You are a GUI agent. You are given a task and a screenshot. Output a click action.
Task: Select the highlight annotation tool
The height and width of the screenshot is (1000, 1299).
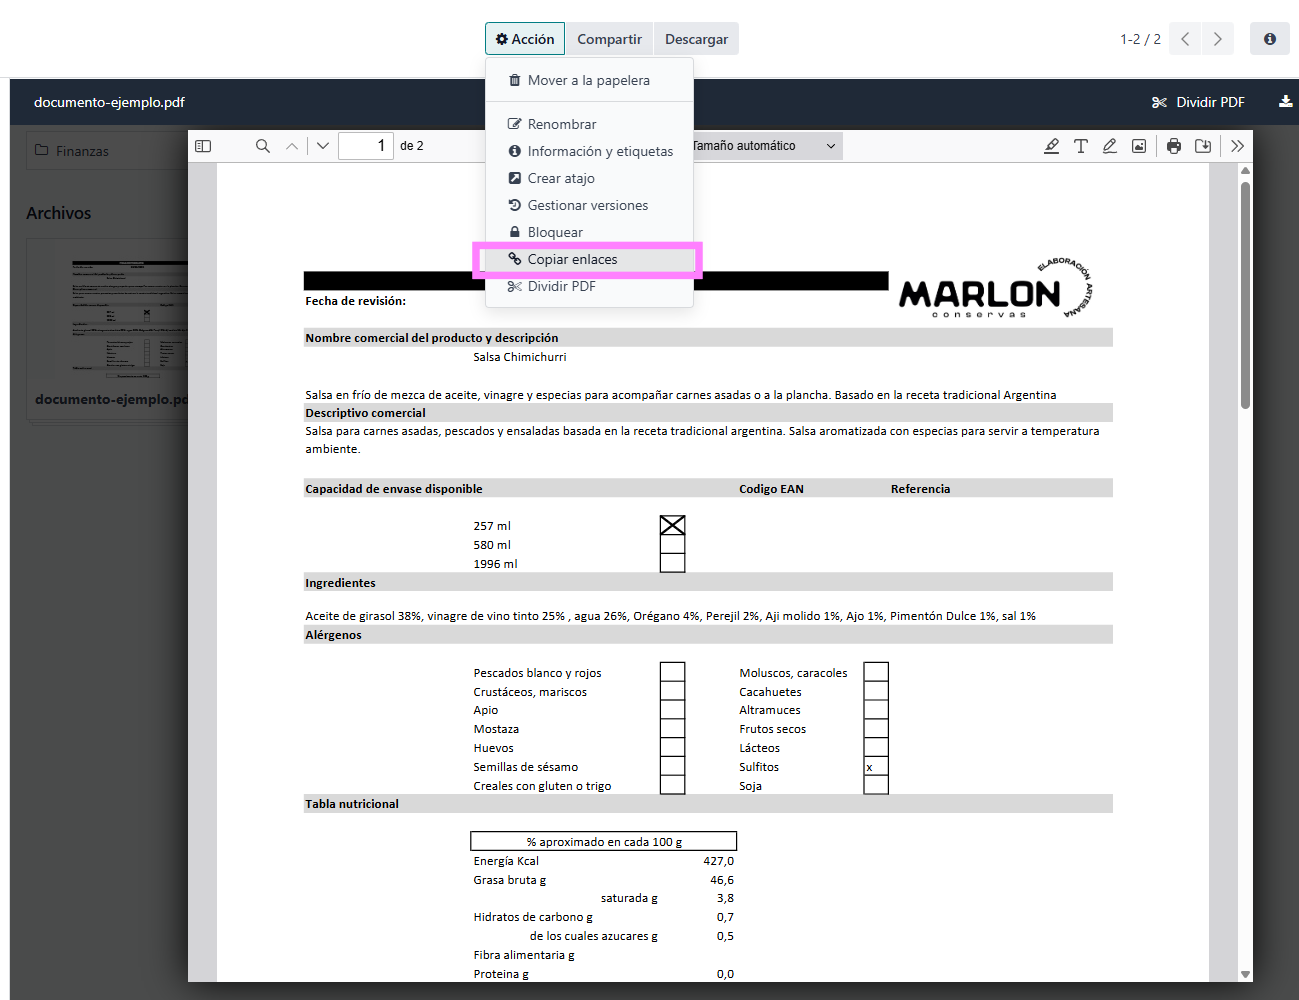coord(1051,146)
